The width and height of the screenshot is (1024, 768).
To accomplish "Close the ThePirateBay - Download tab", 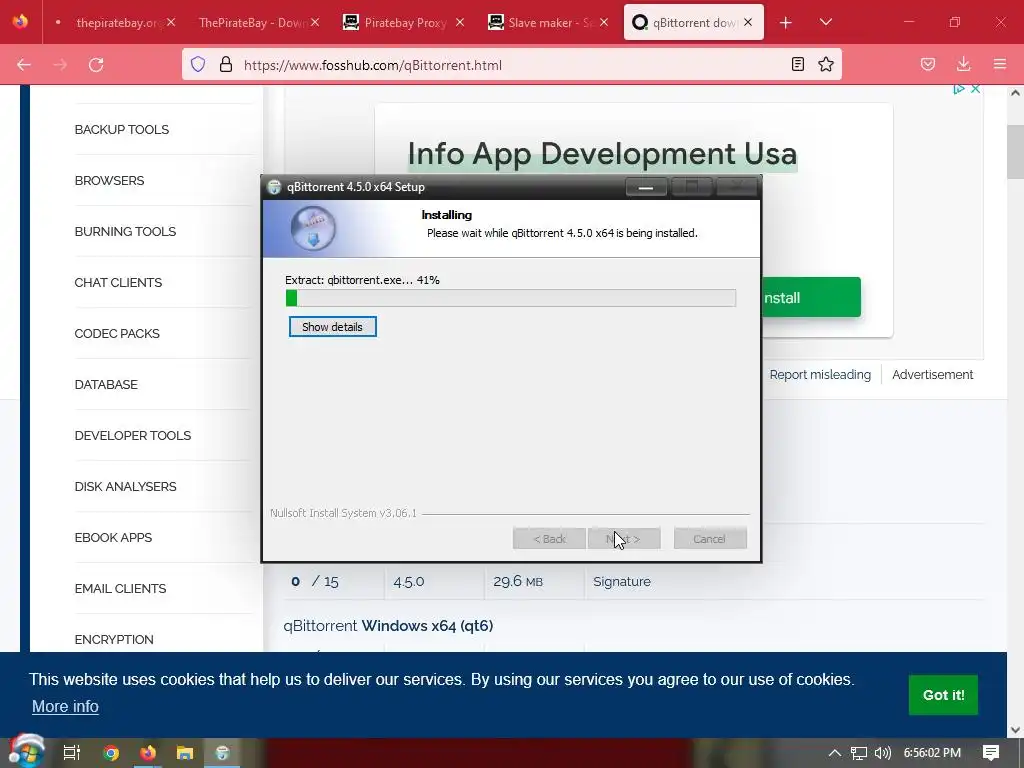I will pos(315,22).
